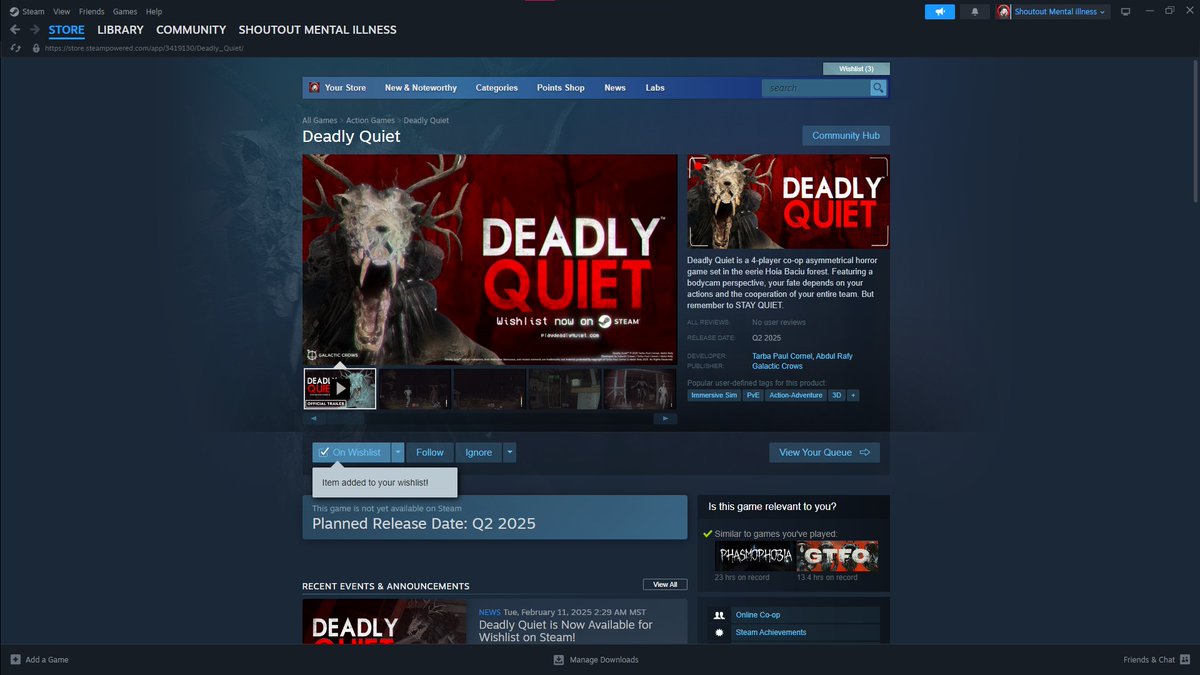Open the Friends & Chat icon
The width and height of the screenshot is (1200, 675).
tap(1185, 660)
